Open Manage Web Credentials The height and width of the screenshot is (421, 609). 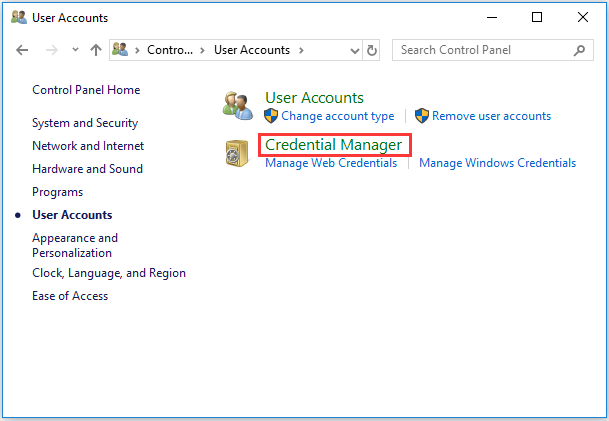click(331, 163)
